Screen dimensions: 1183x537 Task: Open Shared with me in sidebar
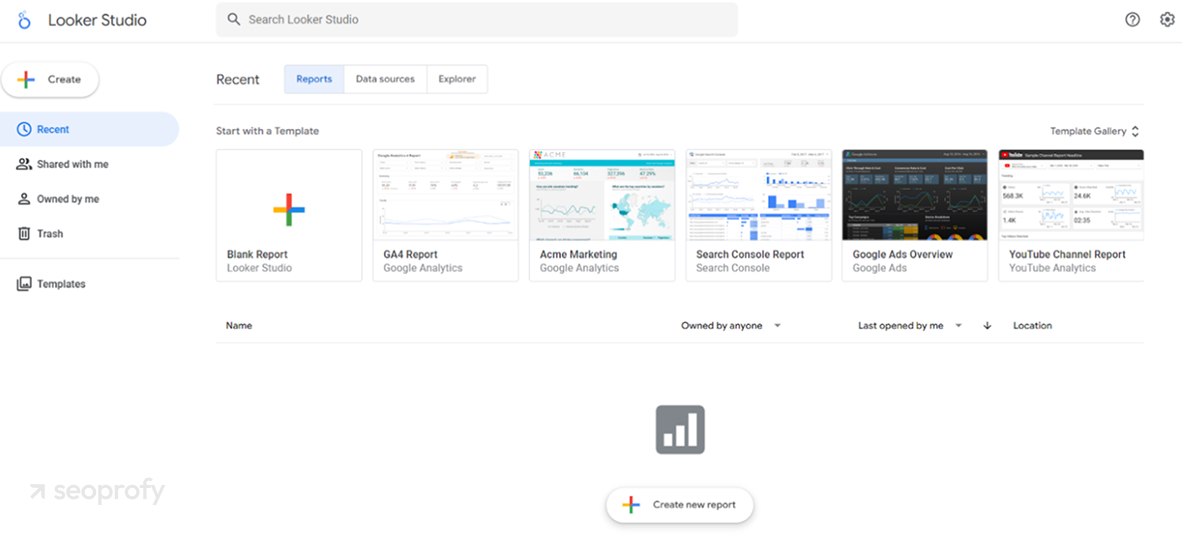72,164
